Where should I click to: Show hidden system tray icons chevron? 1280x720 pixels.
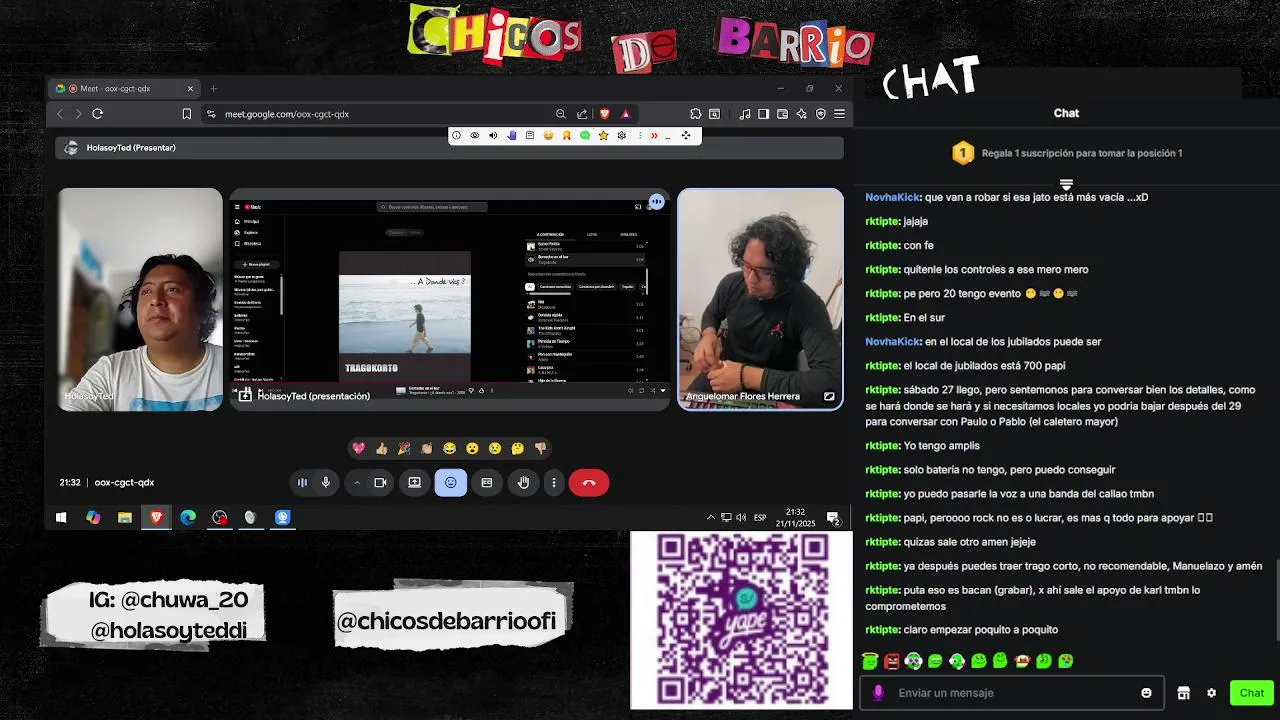[711, 517]
